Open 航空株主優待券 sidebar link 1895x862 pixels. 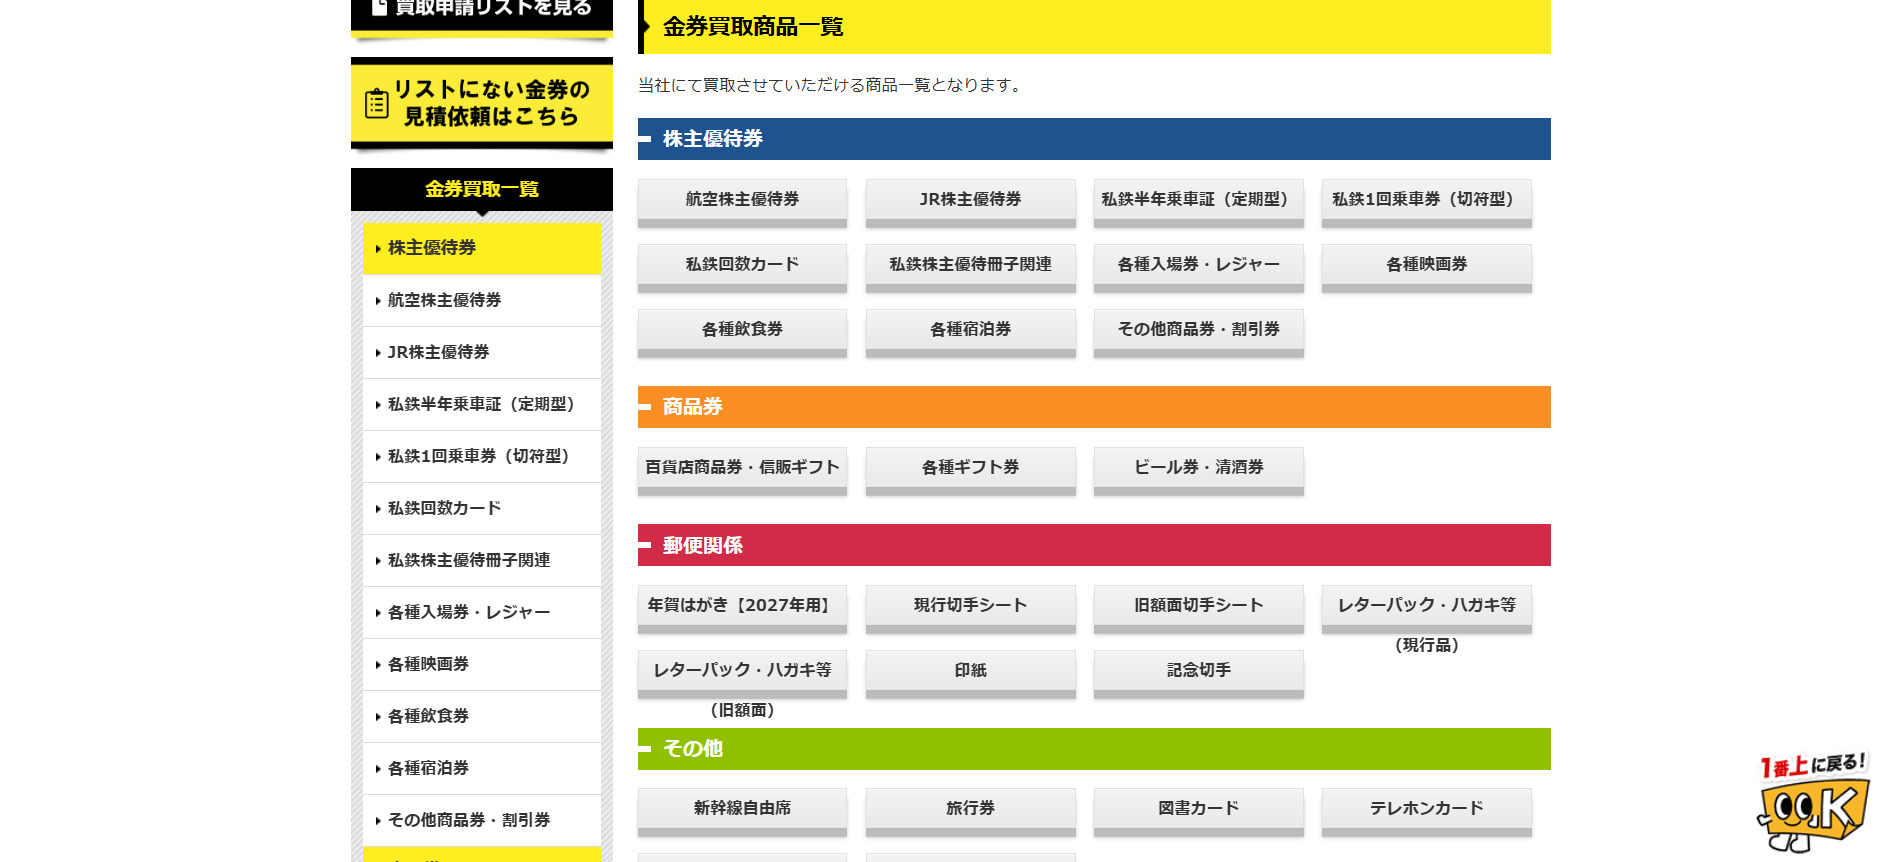[x=482, y=300]
